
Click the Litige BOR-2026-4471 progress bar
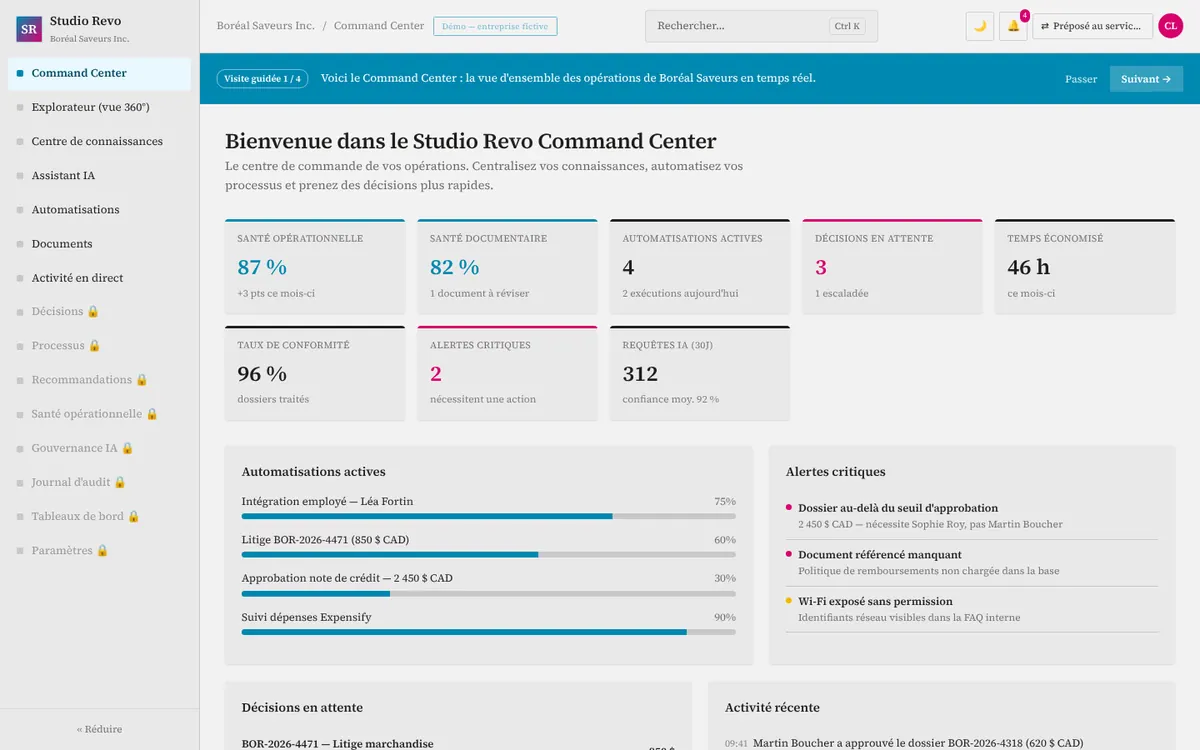[489, 554]
